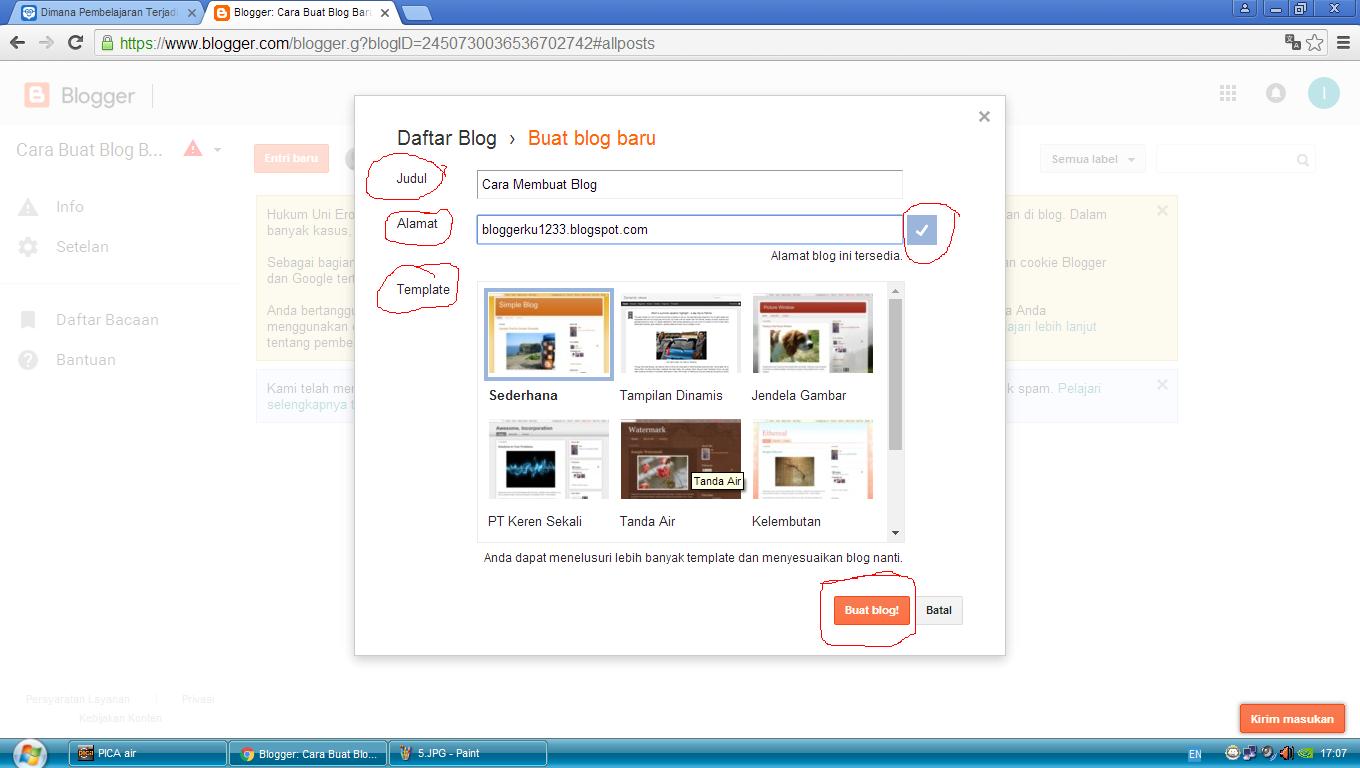The image size is (1360, 768).
Task: Click the address availability checkmark icon
Action: pyautogui.click(x=922, y=230)
